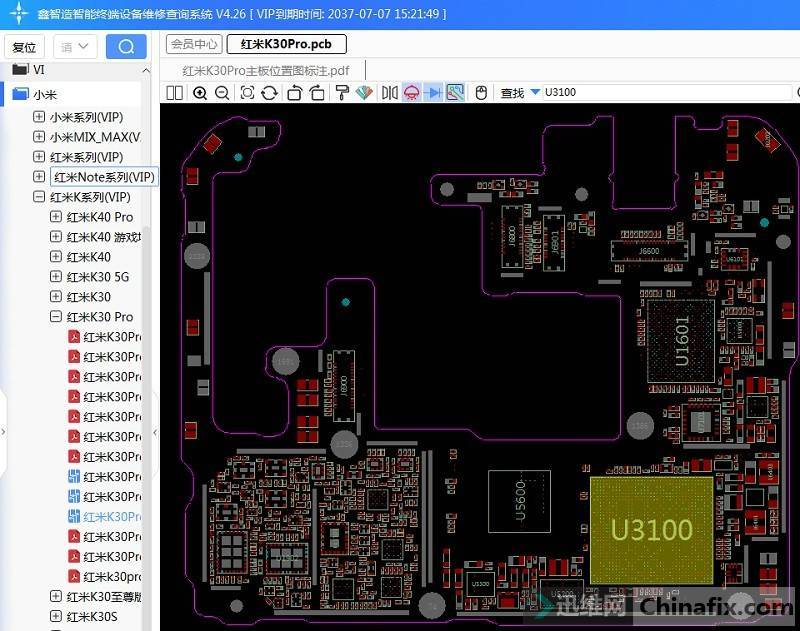Image resolution: width=800 pixels, height=631 pixels.
Task: Click the search field containing U3100
Action: pos(665,93)
